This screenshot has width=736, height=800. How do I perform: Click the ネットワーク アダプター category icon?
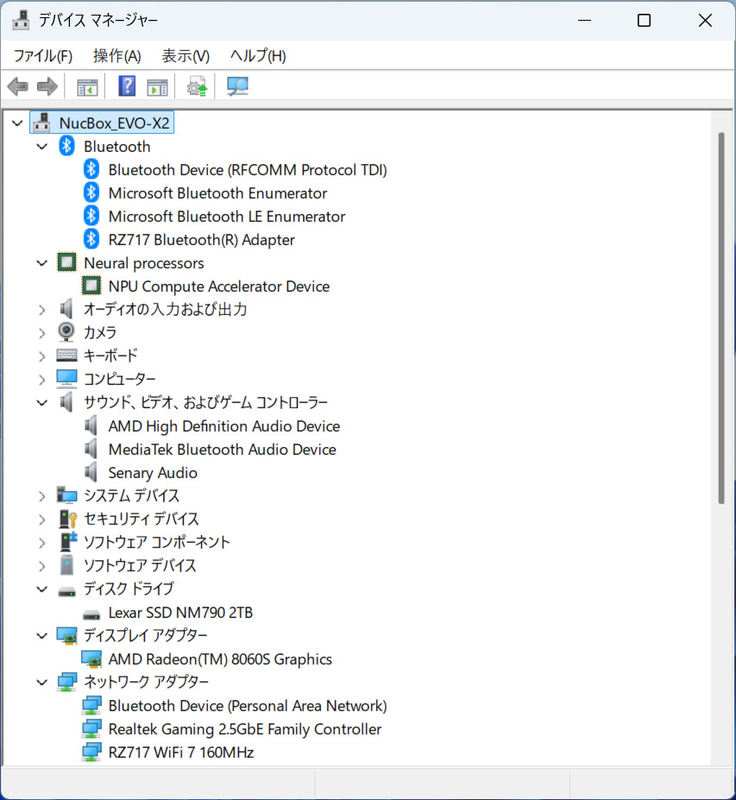[67, 682]
